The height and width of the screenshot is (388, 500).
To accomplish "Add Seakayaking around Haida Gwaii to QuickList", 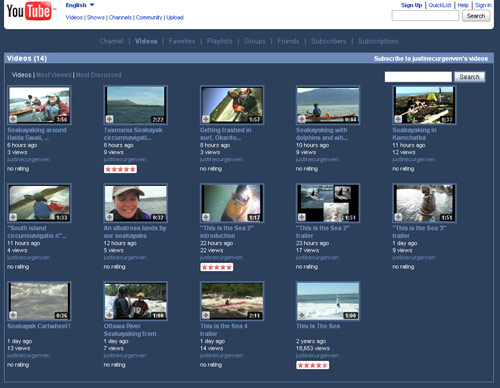I will (x=13, y=119).
